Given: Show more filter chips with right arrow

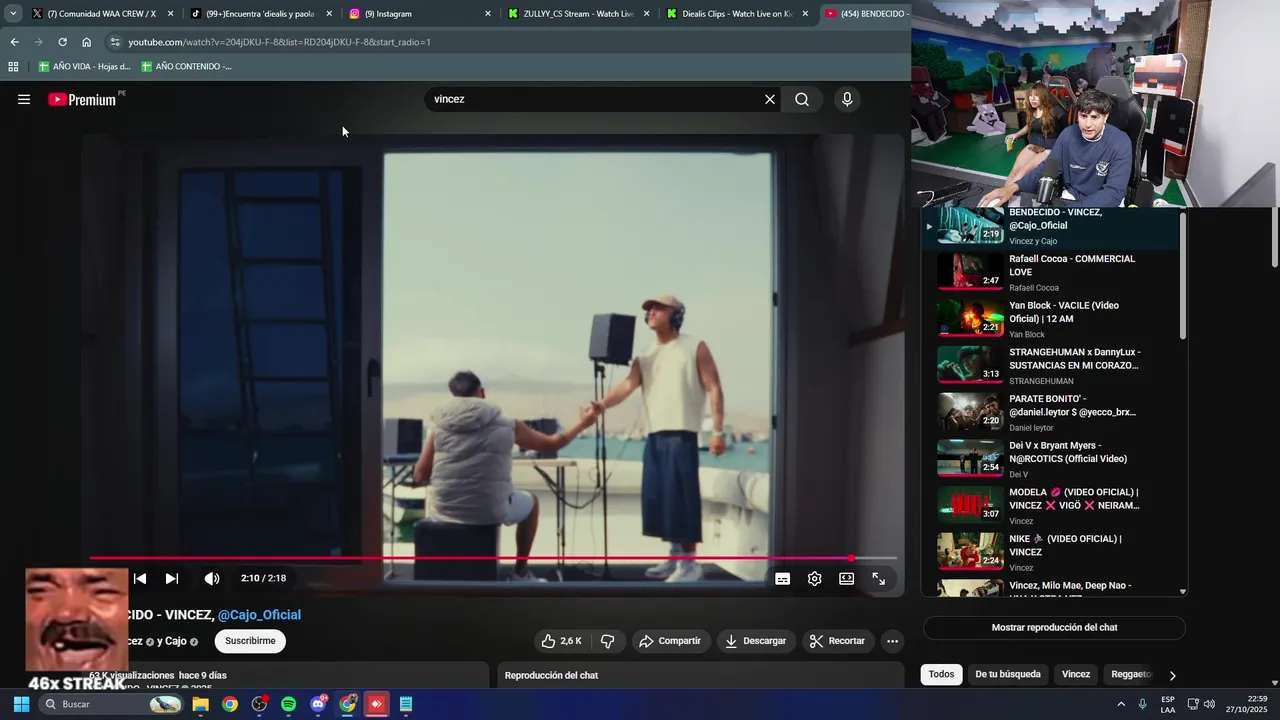Looking at the screenshot, I should (1172, 675).
